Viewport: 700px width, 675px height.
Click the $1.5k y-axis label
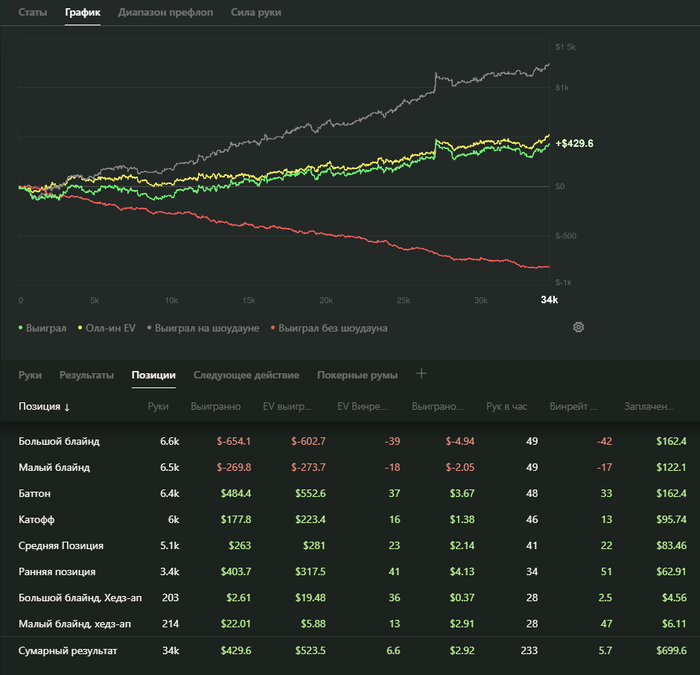pos(565,47)
